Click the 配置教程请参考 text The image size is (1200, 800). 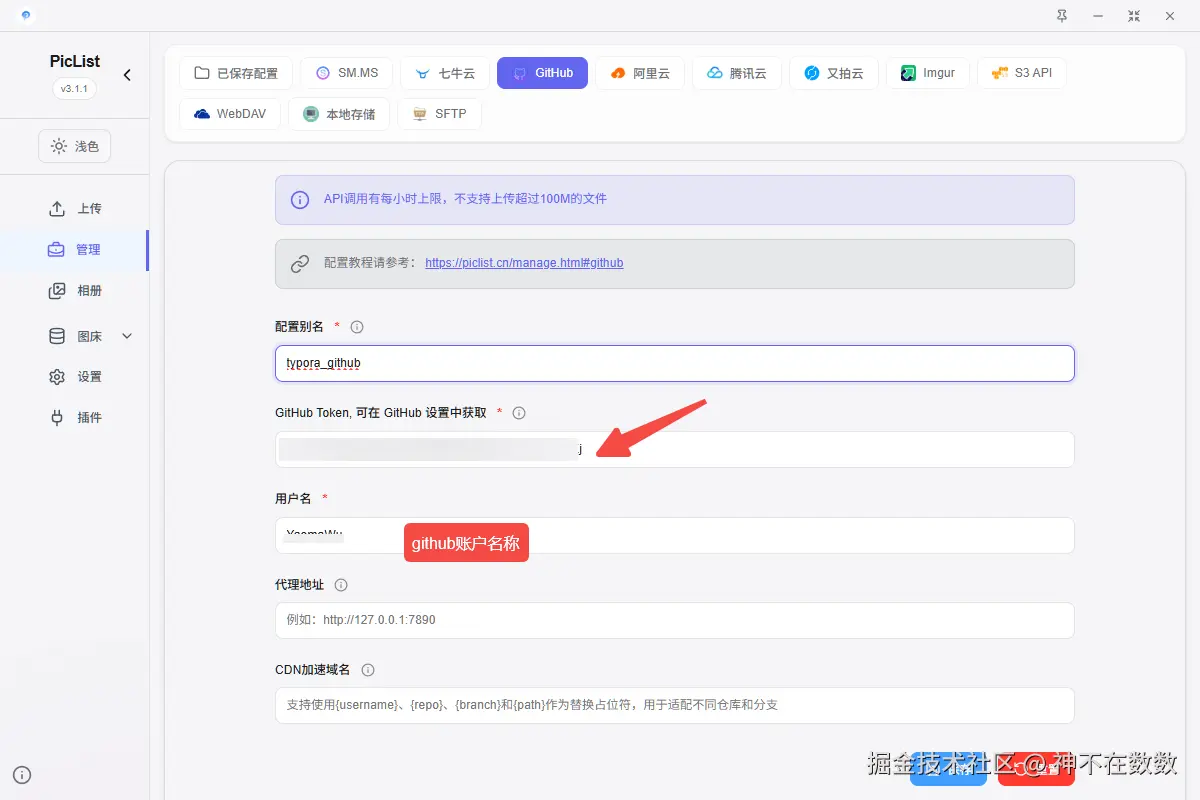369,263
